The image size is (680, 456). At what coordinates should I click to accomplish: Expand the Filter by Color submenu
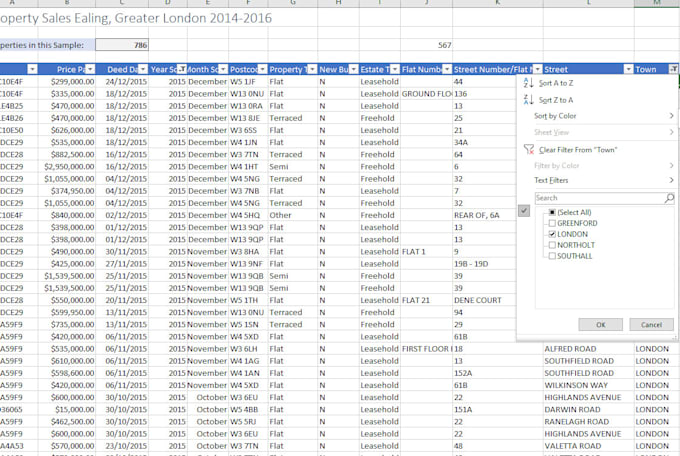(x=598, y=165)
